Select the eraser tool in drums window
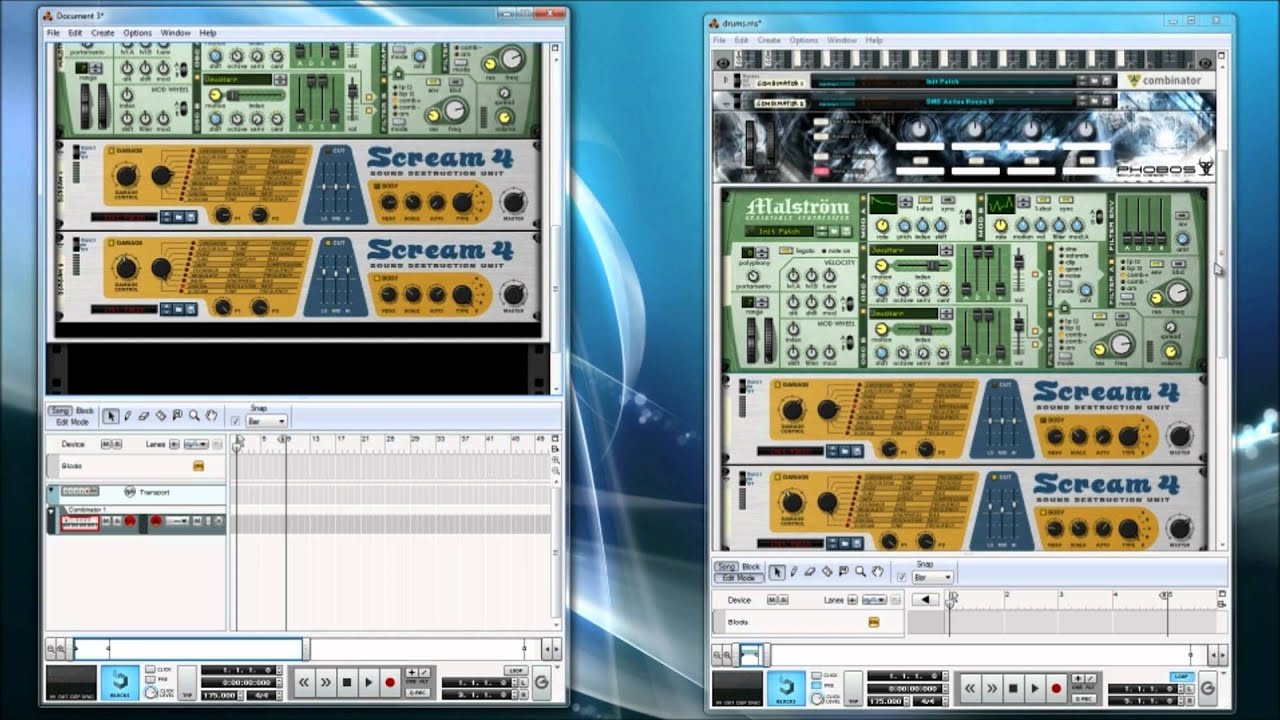 (x=810, y=572)
